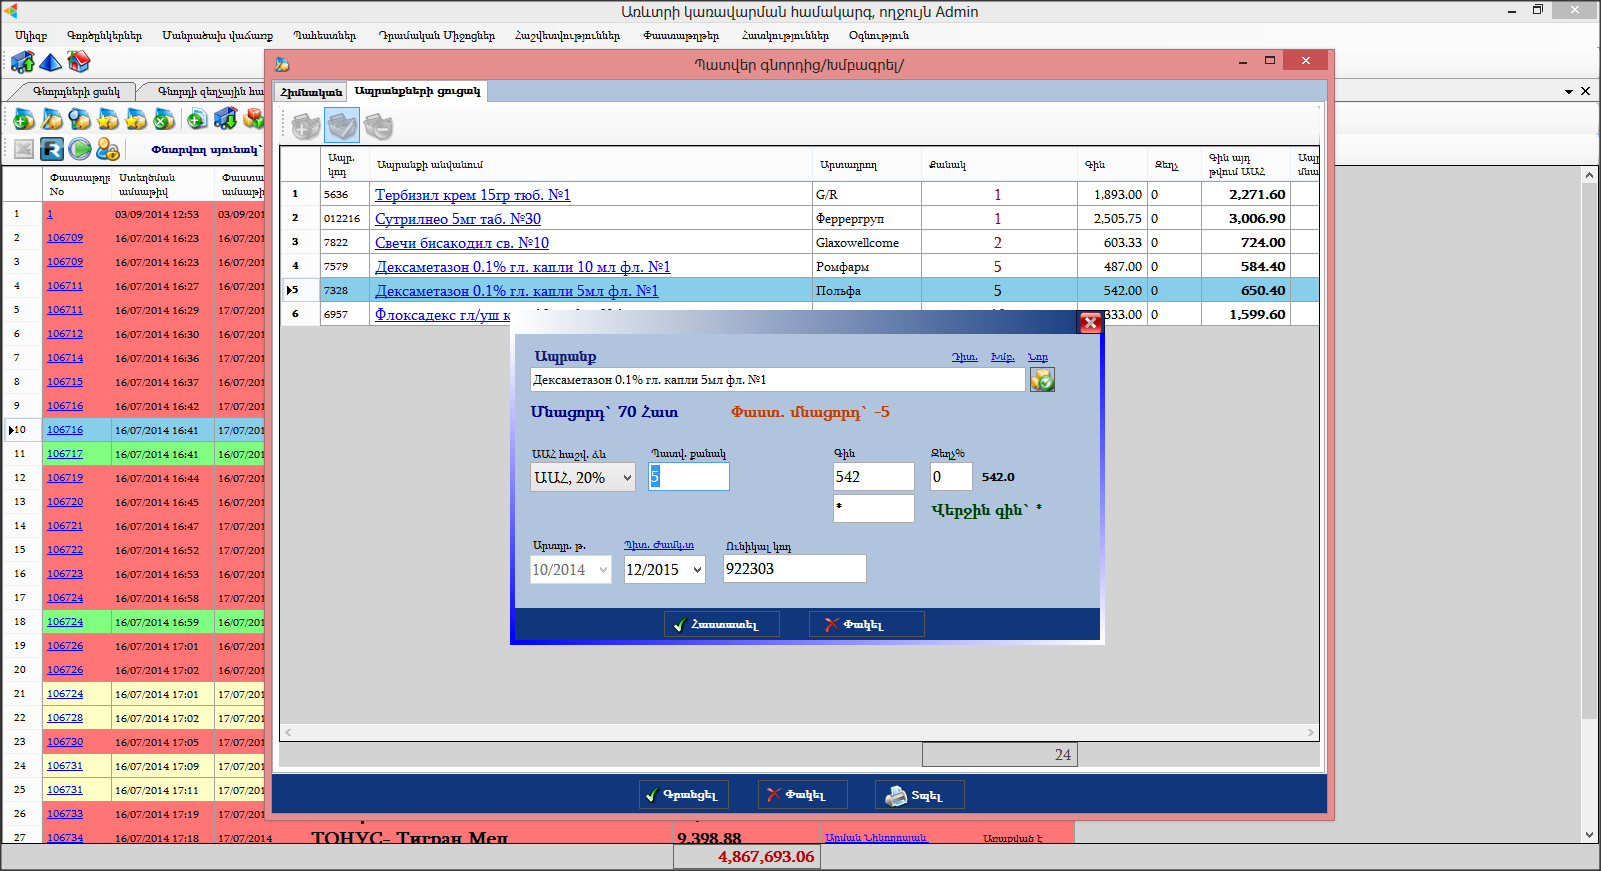This screenshot has height=871, width=1601.
Task: Click the field containing an asterisk below price
Action: 874,508
